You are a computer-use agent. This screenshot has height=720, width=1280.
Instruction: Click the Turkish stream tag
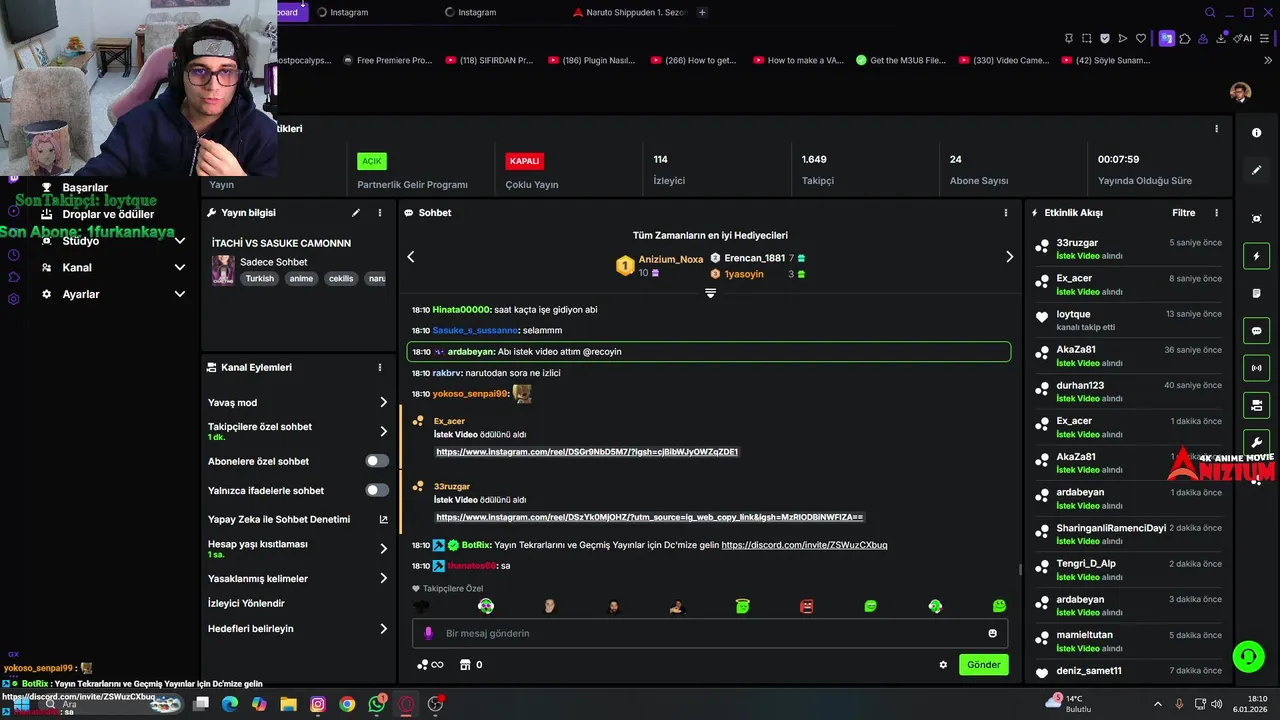pos(259,279)
